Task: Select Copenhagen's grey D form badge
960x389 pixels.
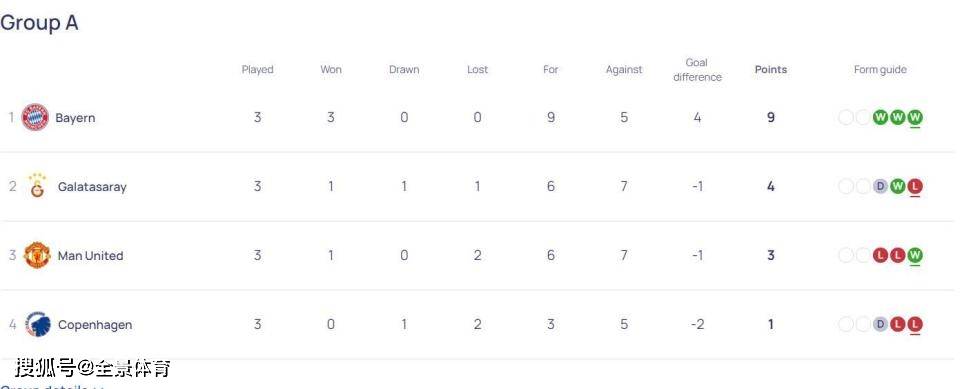Action: tap(880, 324)
